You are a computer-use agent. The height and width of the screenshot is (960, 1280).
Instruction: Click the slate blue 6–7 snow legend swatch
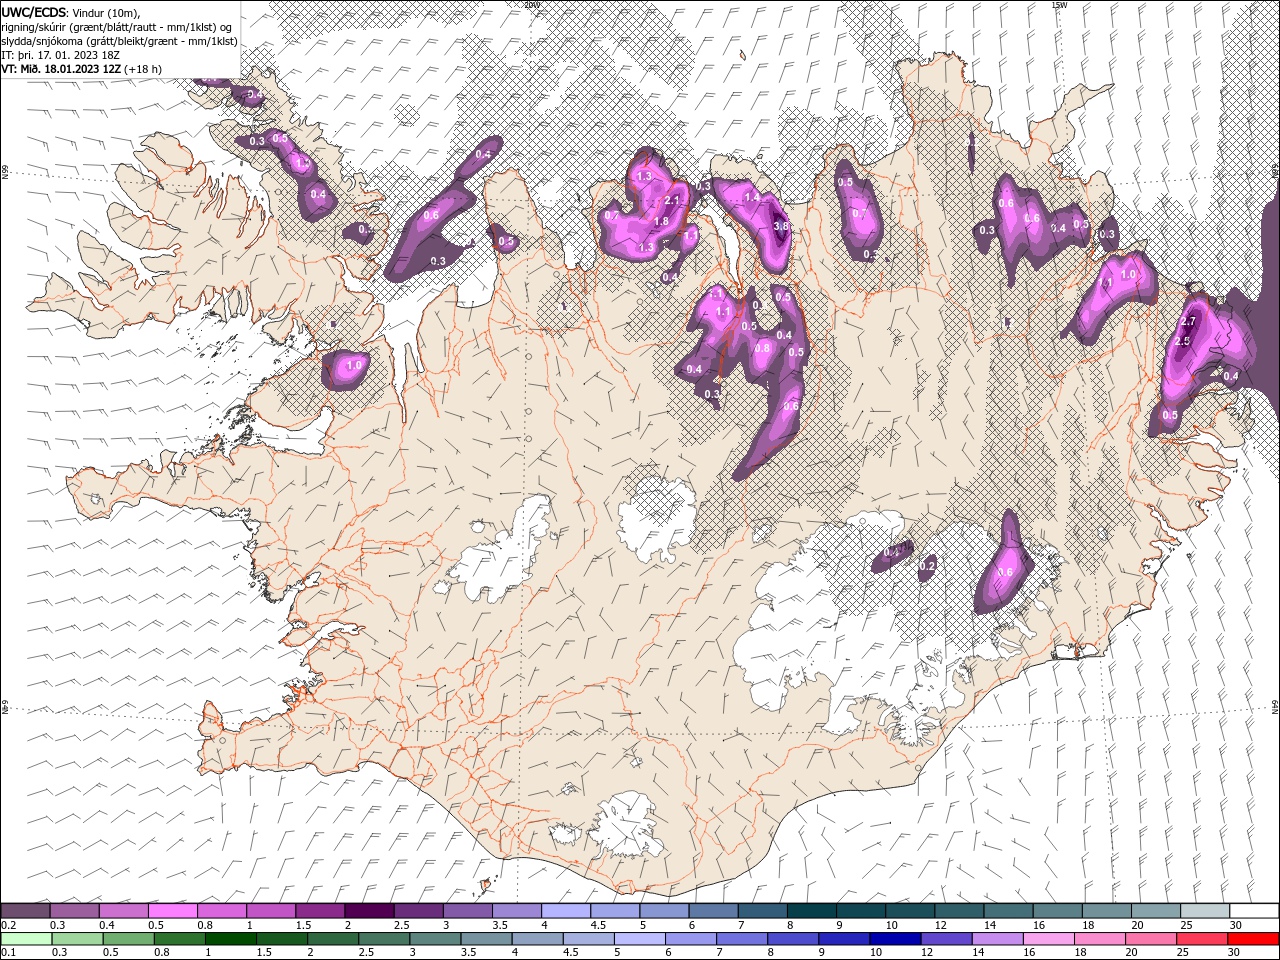tap(713, 911)
